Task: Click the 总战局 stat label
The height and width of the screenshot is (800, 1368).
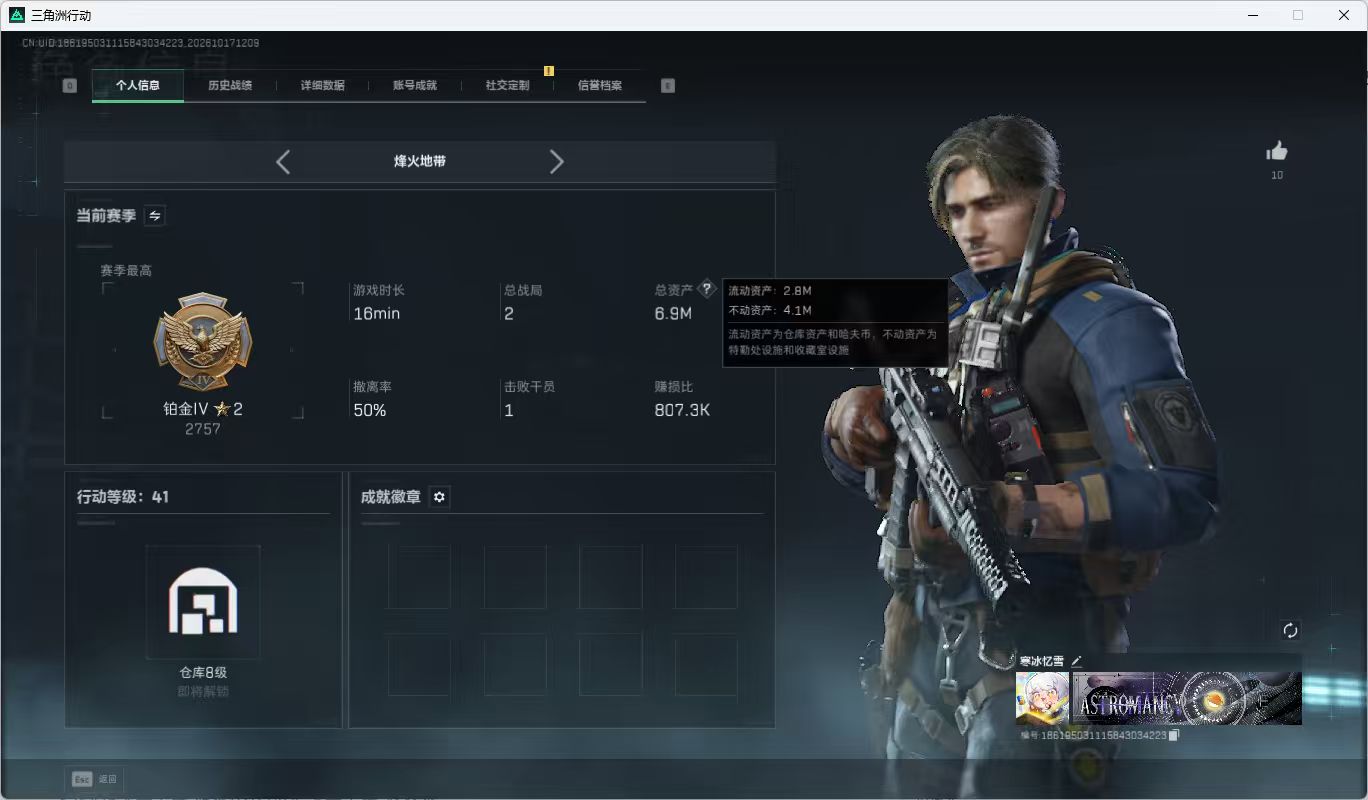Action: click(x=523, y=291)
